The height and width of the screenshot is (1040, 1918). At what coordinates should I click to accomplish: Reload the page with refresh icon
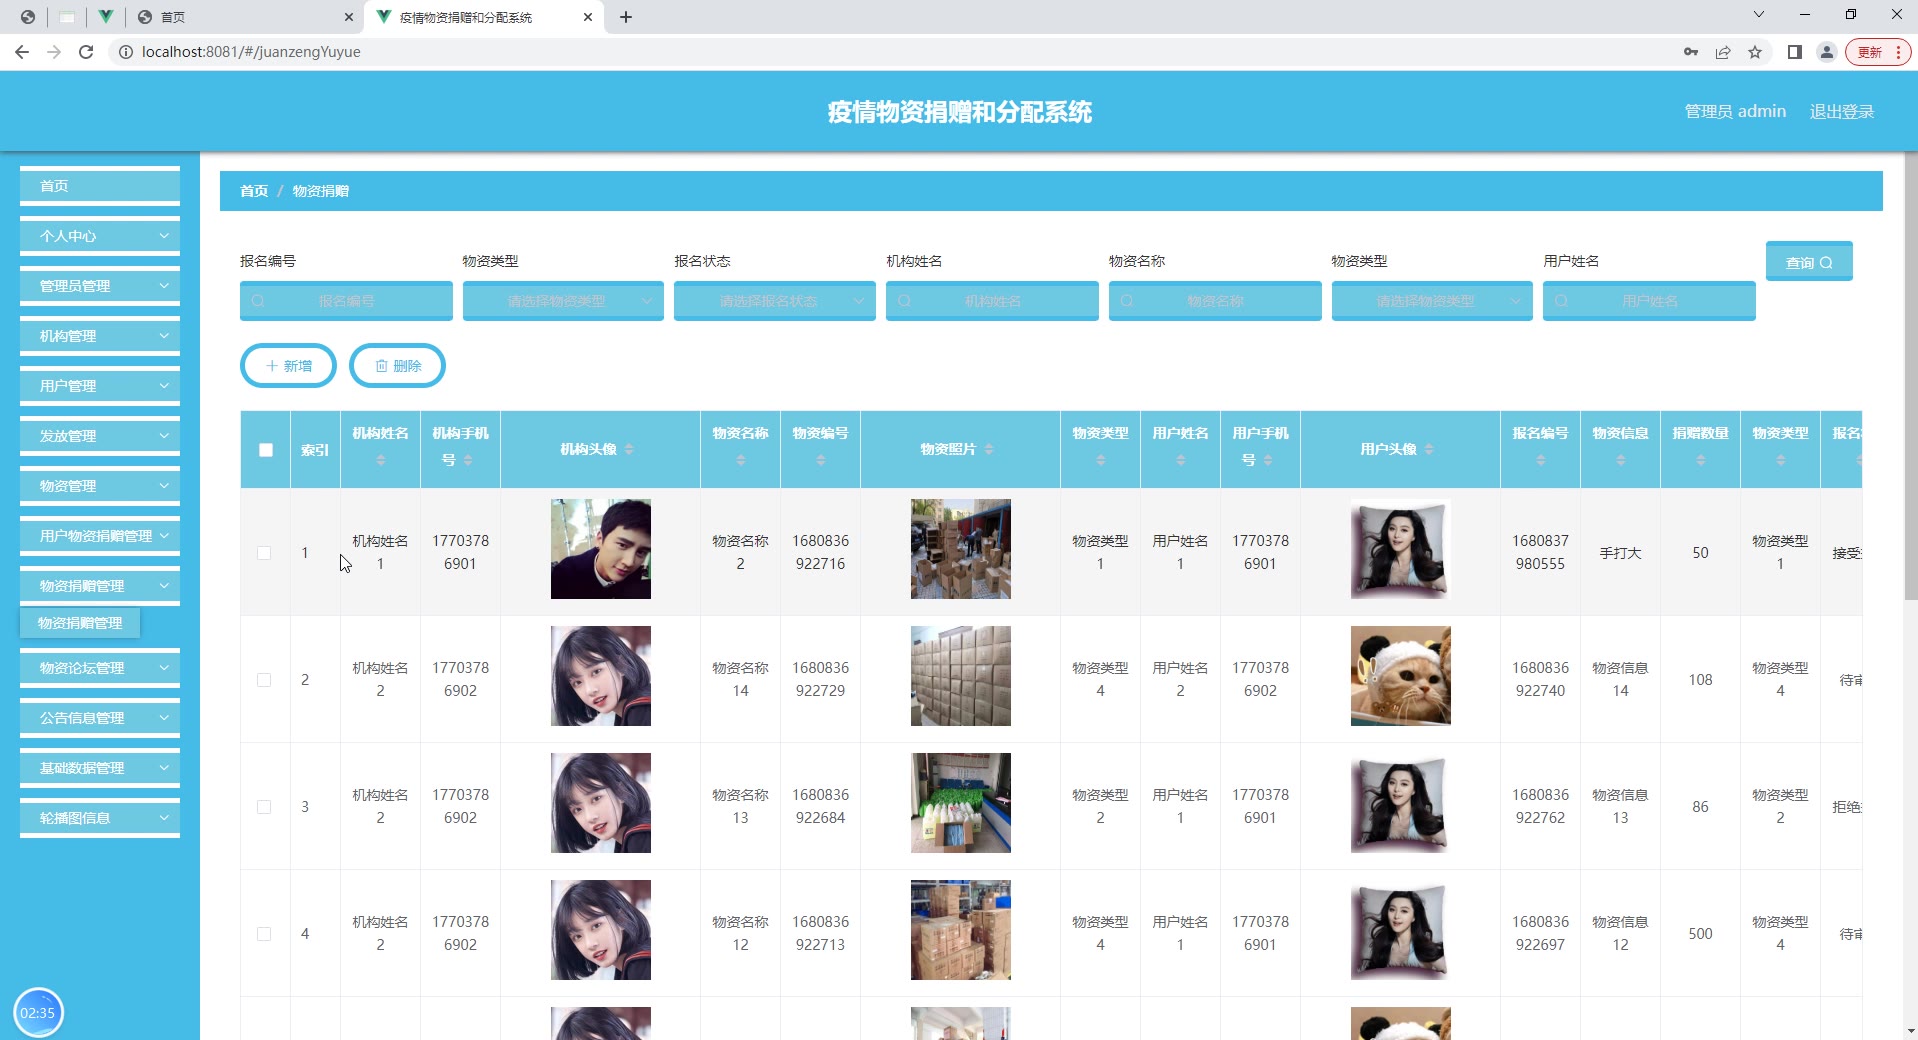click(x=86, y=52)
